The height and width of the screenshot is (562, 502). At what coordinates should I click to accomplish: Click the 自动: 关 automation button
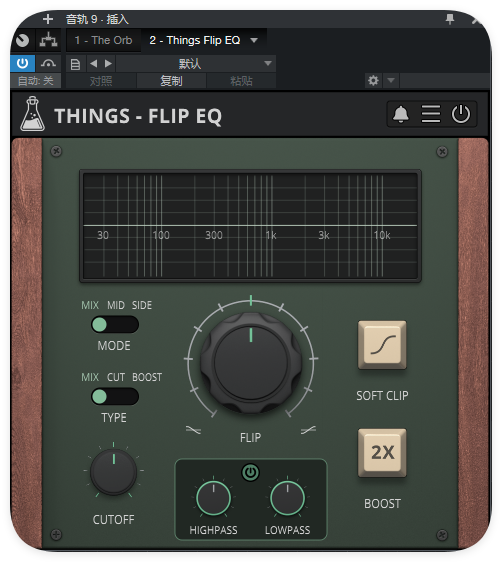[35, 81]
